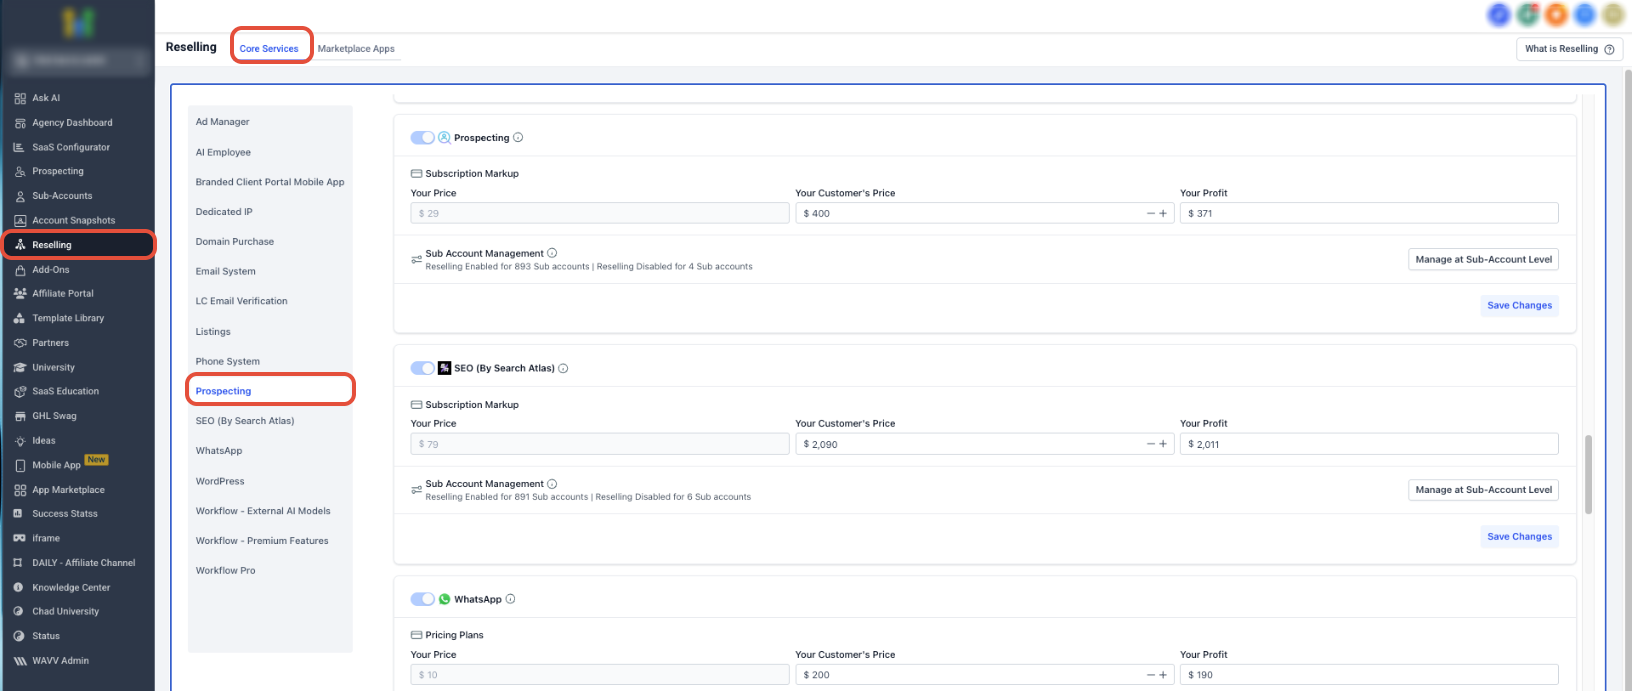Select Dedicated IP in services list
1632x691 pixels.
tap(224, 212)
